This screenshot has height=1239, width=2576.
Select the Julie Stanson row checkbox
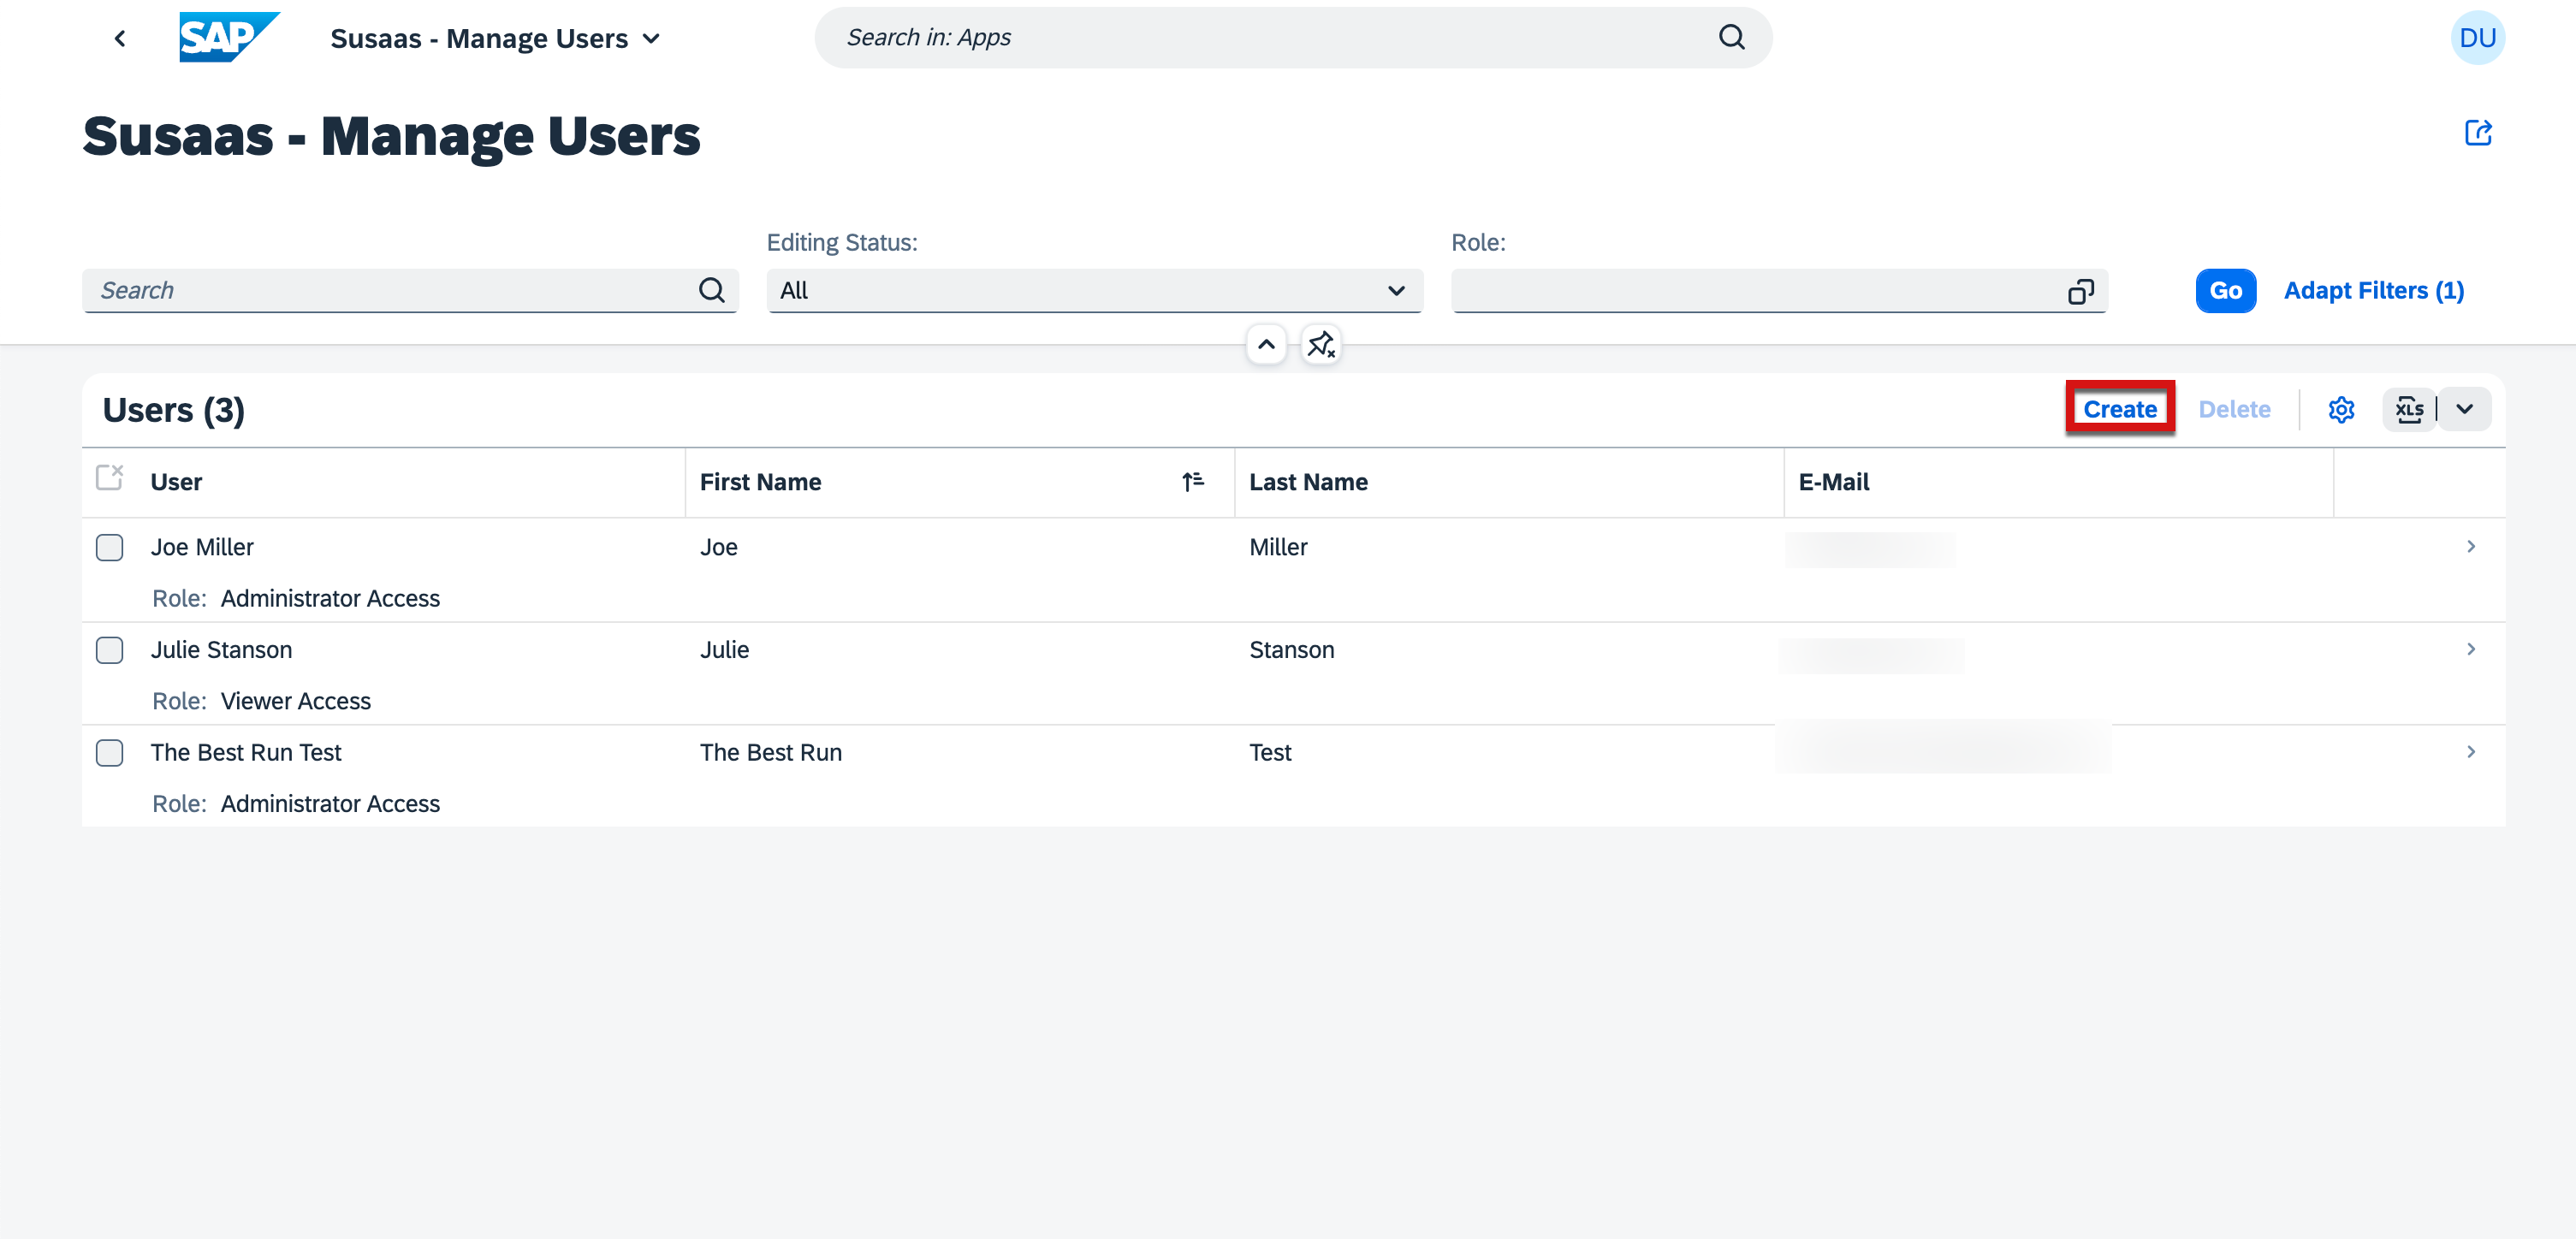click(x=109, y=650)
